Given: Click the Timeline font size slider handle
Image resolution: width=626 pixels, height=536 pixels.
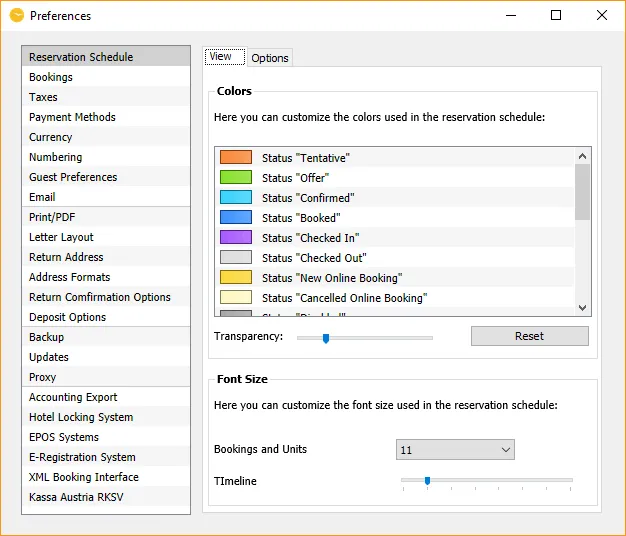Looking at the screenshot, I should coord(427,481).
